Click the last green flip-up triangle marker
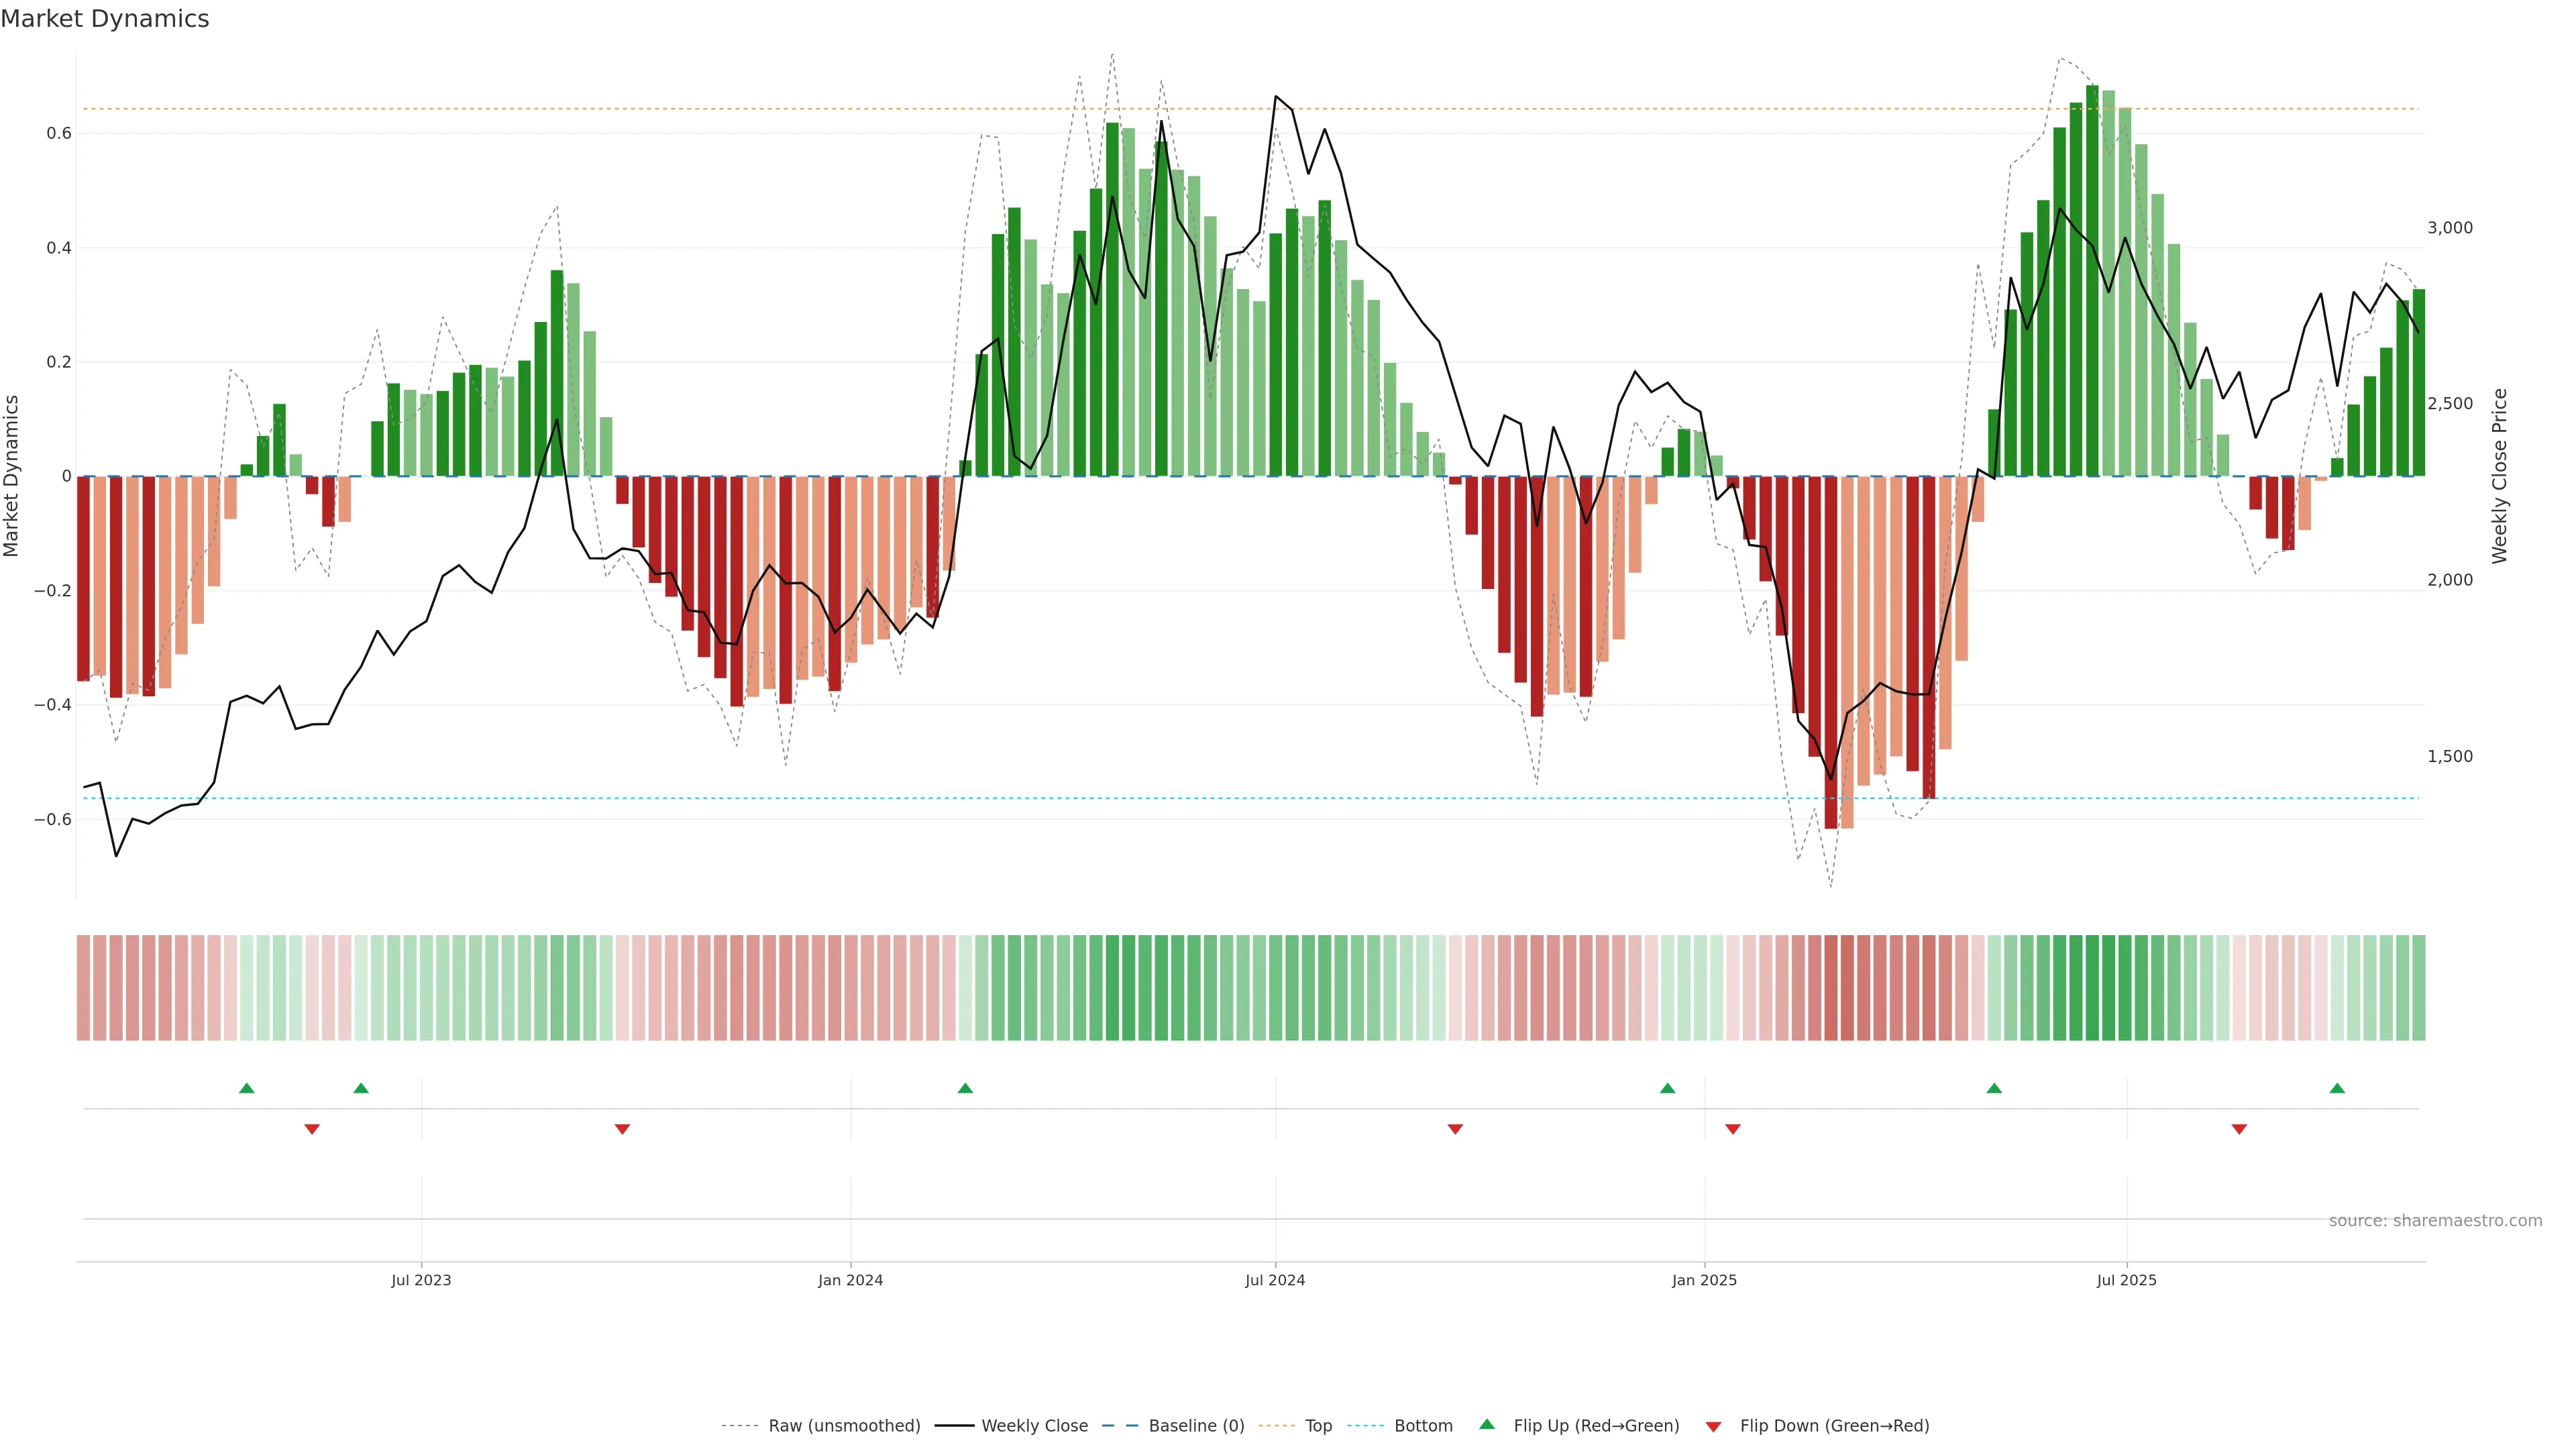2576x1449 pixels. [x=2337, y=1088]
